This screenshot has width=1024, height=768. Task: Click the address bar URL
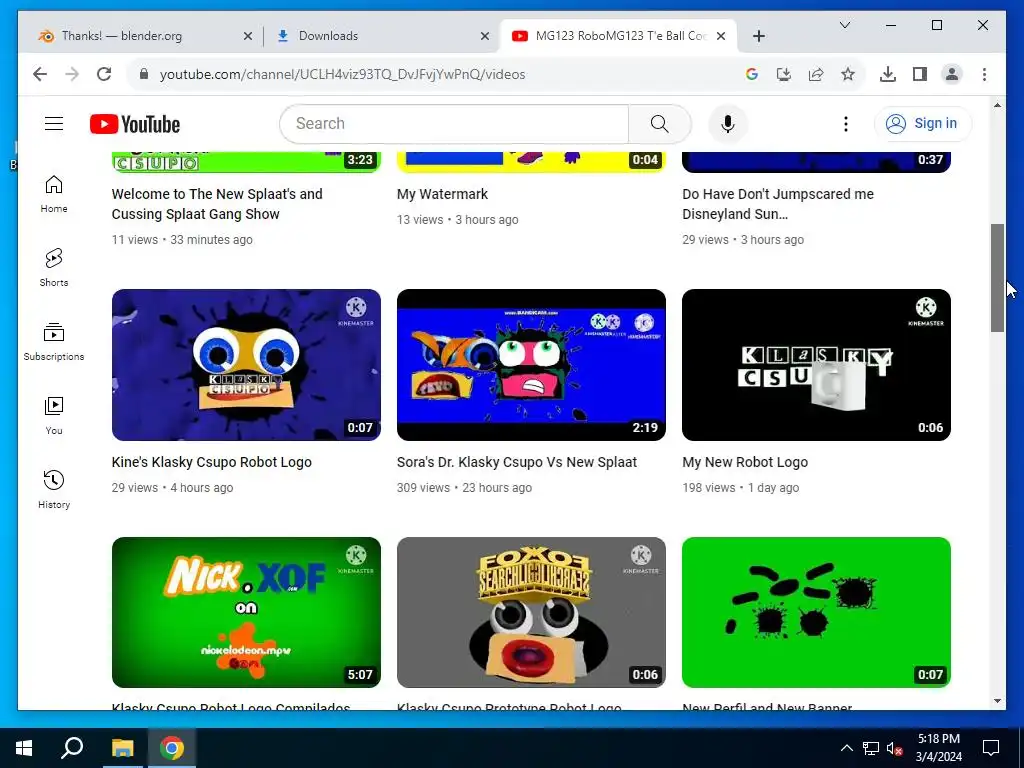pyautogui.click(x=342, y=74)
